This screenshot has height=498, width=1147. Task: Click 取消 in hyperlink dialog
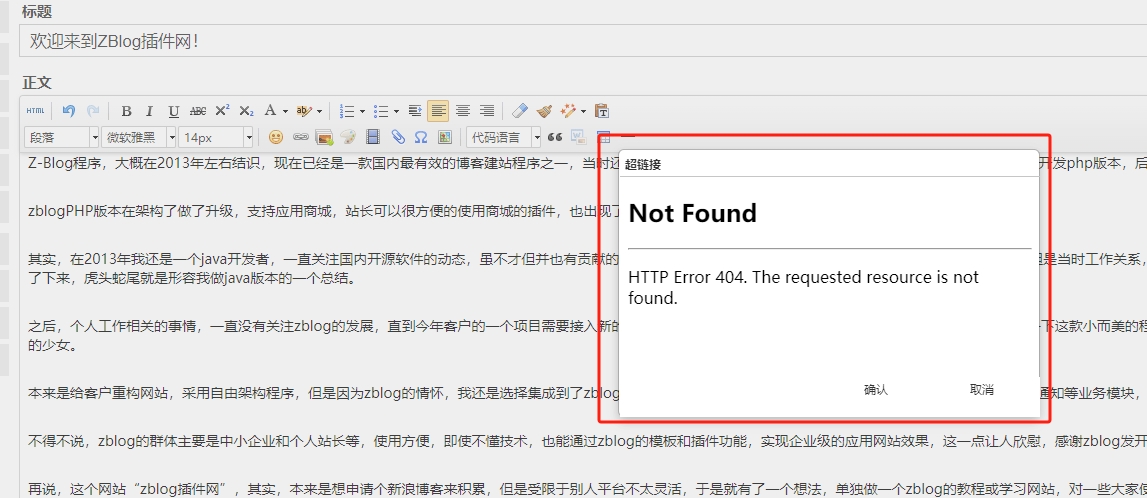pos(982,390)
